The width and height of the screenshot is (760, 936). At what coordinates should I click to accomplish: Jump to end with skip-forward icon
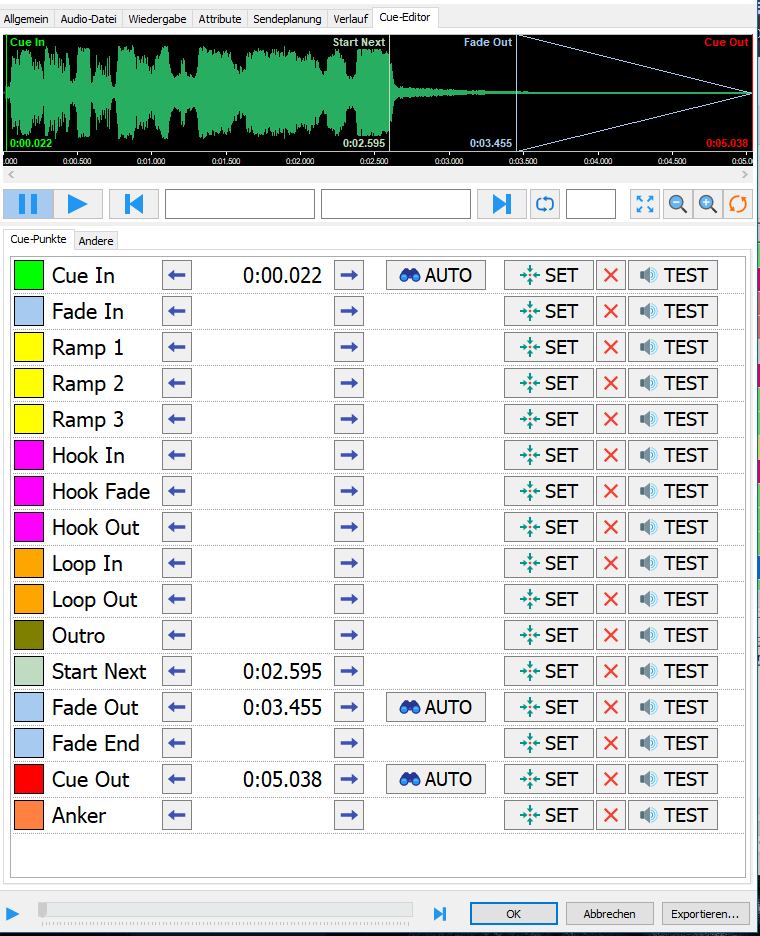501,204
